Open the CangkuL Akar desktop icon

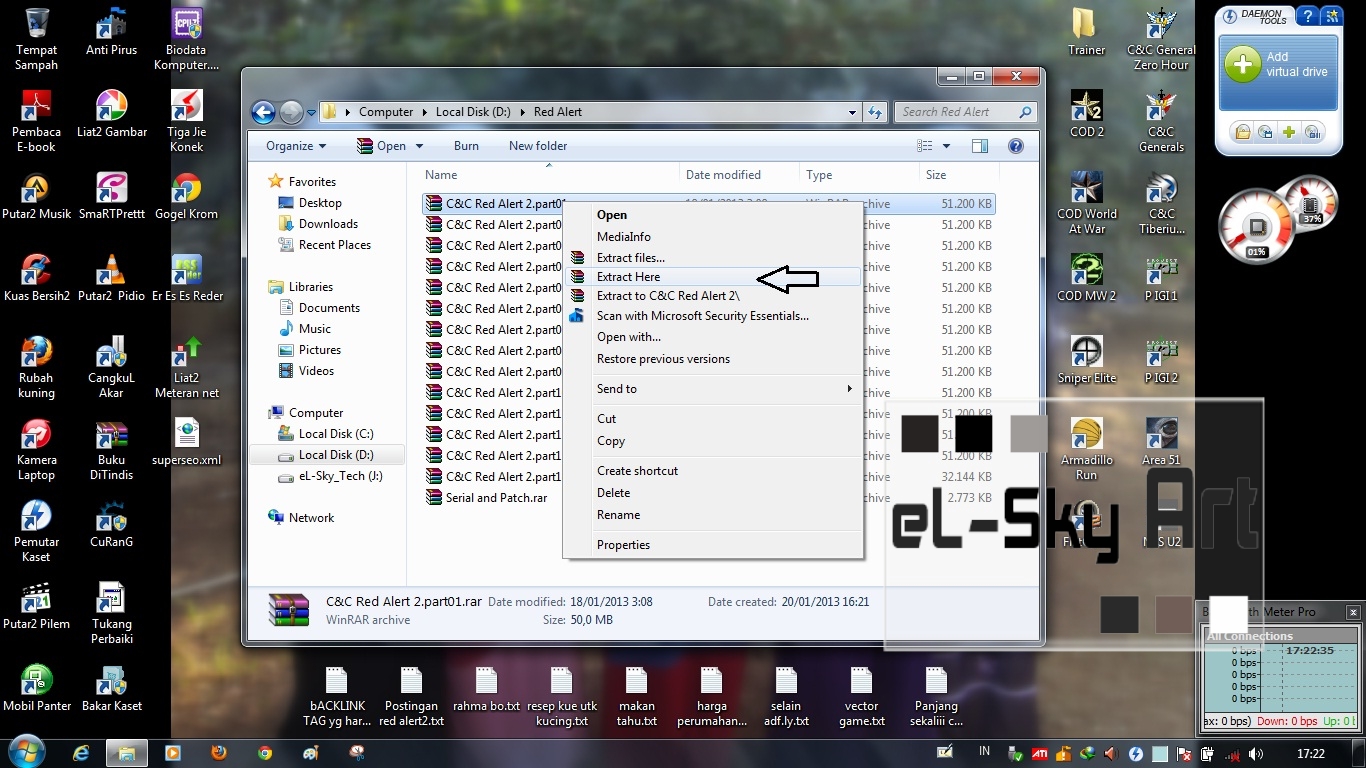[x=111, y=366]
